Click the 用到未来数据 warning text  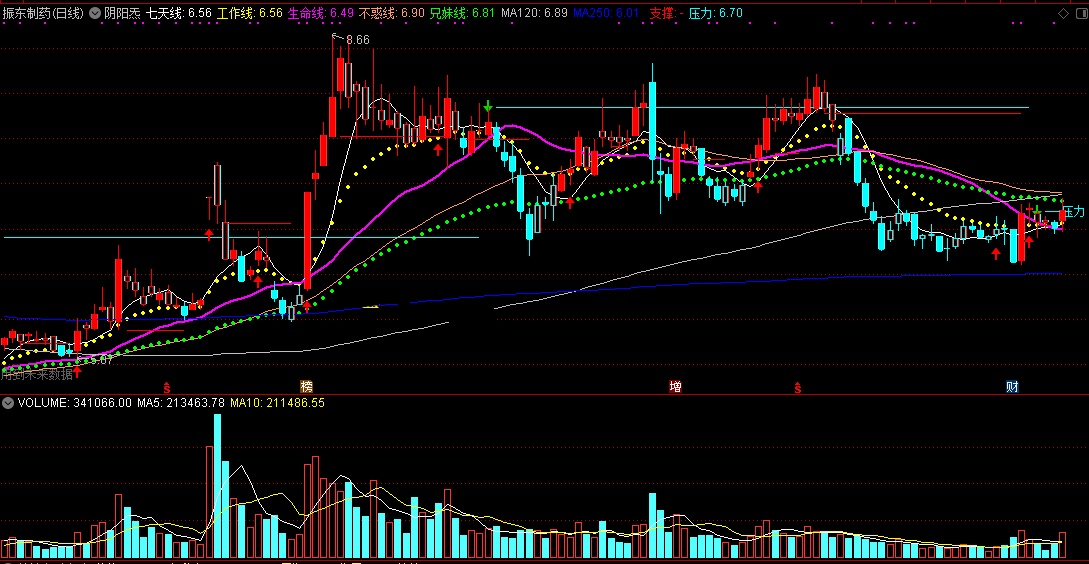click(37, 374)
